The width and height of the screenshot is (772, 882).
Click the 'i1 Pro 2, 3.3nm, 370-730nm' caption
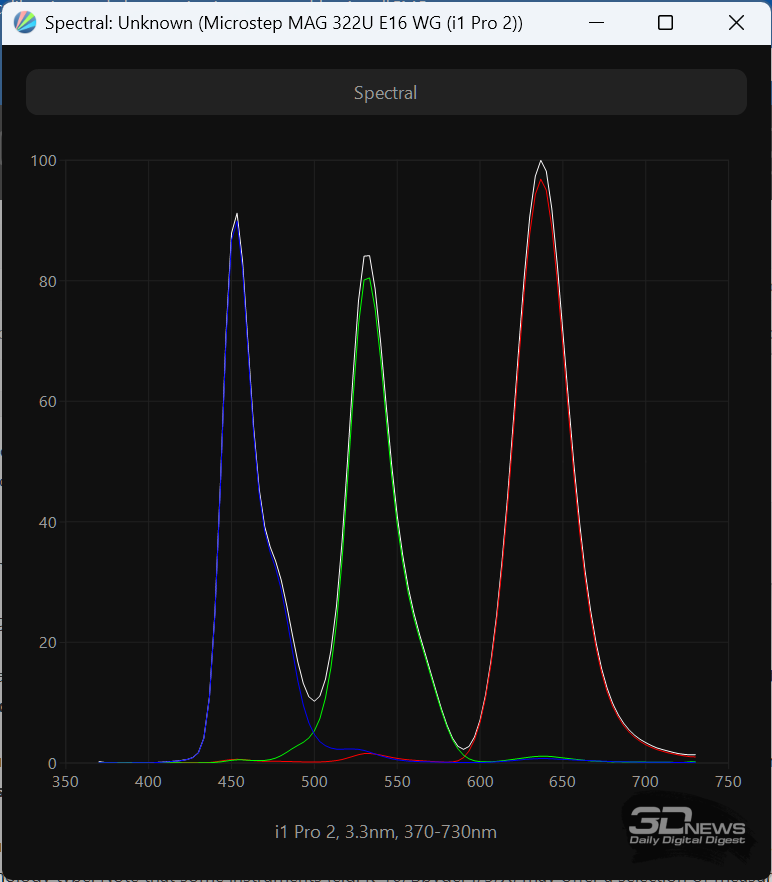point(386,832)
